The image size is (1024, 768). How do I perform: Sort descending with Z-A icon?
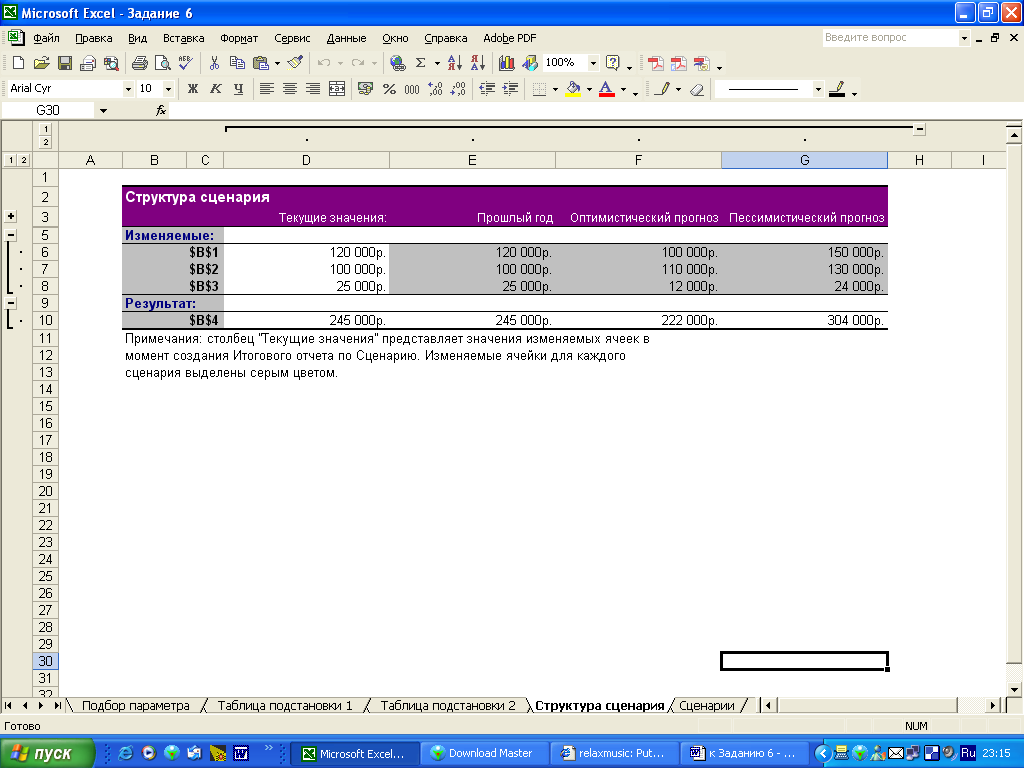[x=478, y=63]
